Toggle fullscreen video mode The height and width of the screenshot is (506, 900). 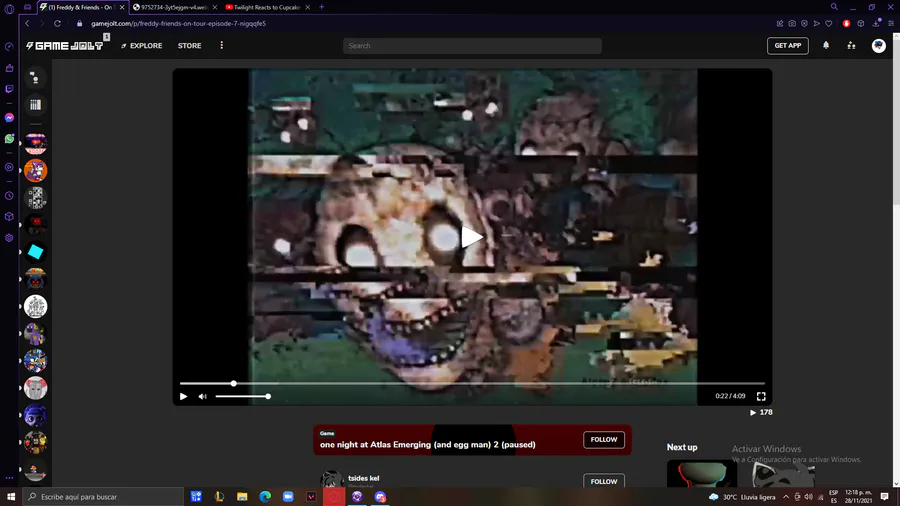point(761,396)
